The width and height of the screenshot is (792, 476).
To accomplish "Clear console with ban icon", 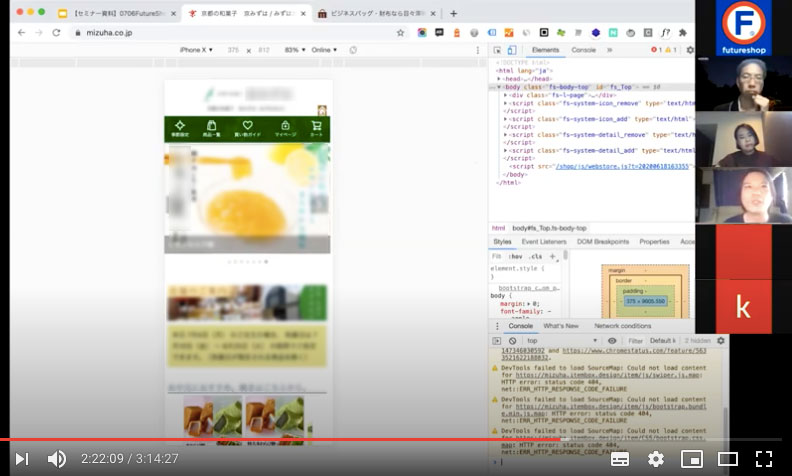I will pos(512,341).
